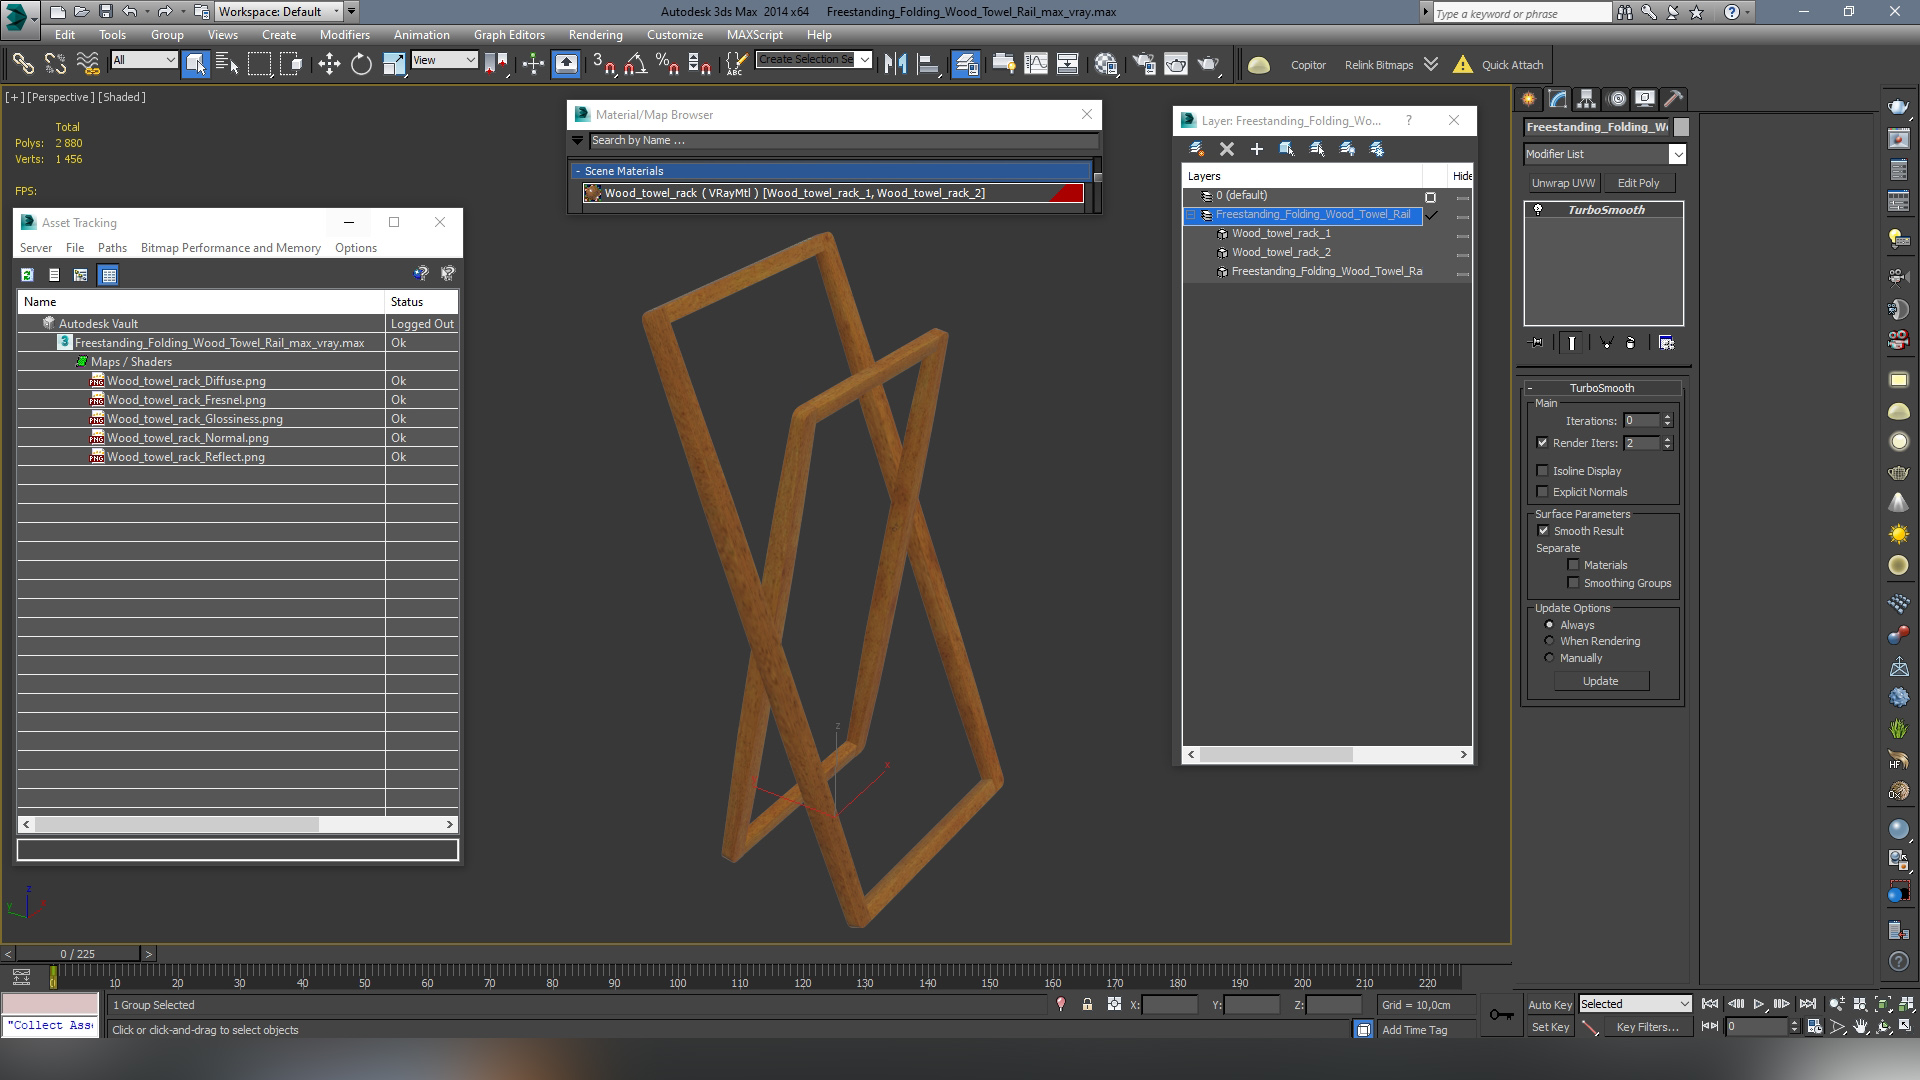
Task: Uncheck the Smooth Result checkbox
Action: (1543, 531)
